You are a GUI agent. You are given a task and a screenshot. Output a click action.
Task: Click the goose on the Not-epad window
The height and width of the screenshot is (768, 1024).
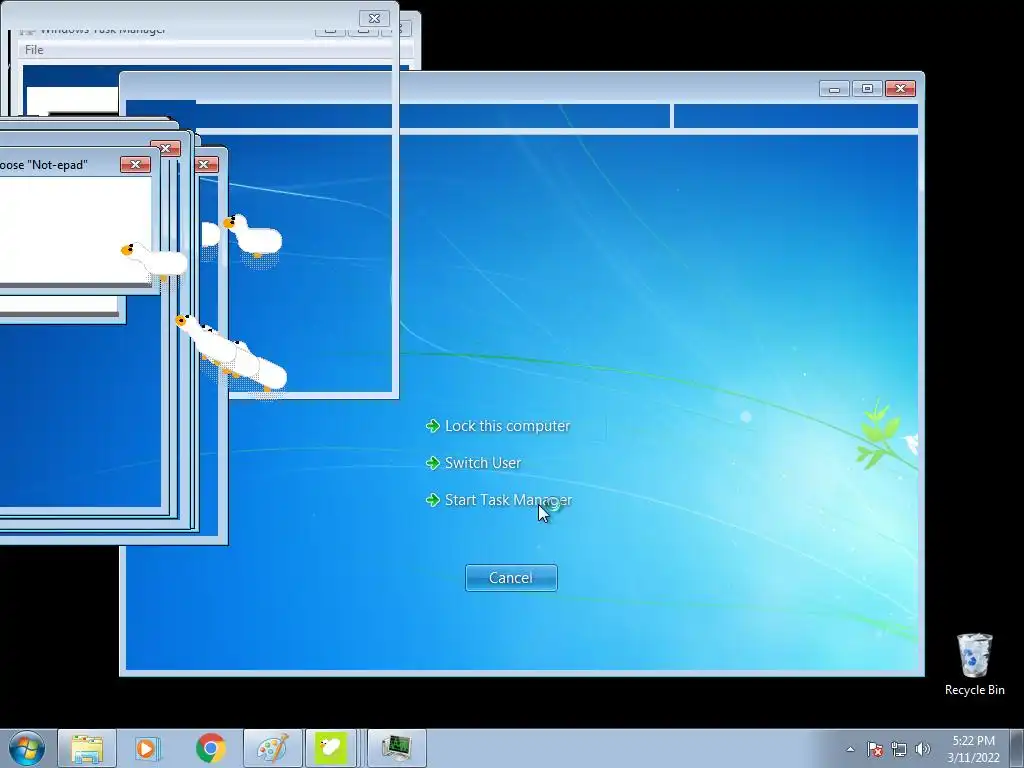(x=154, y=261)
